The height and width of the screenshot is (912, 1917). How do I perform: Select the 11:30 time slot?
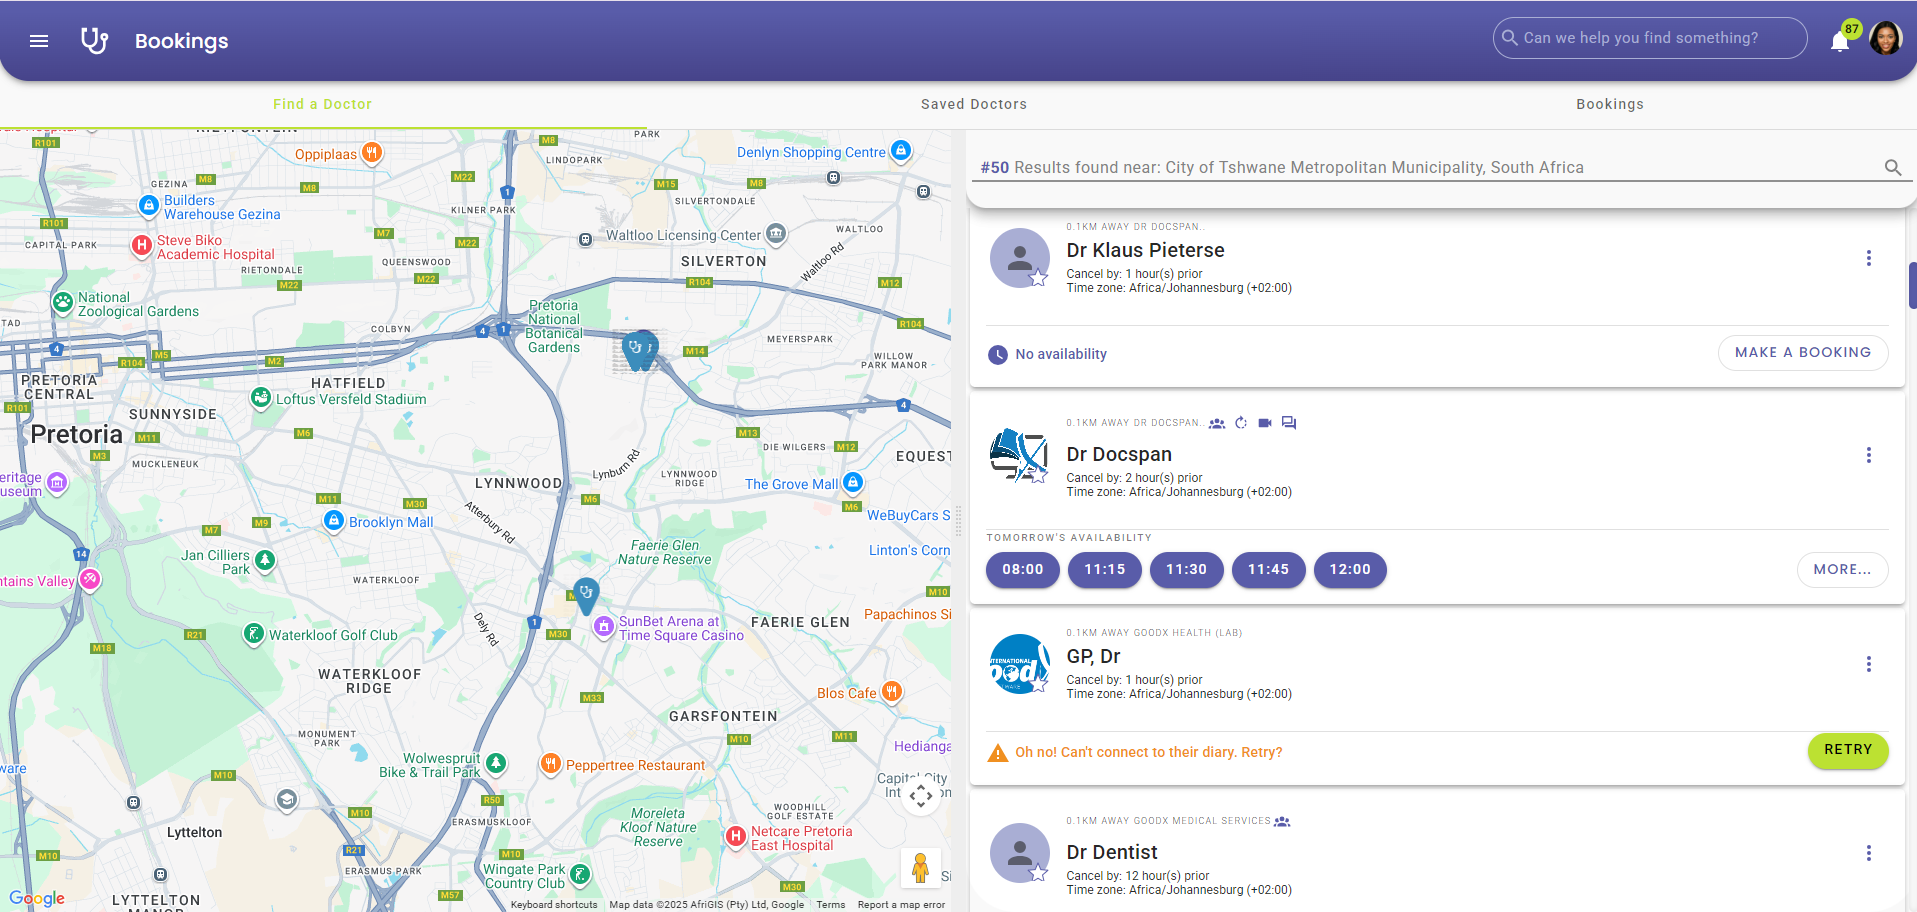coord(1187,570)
